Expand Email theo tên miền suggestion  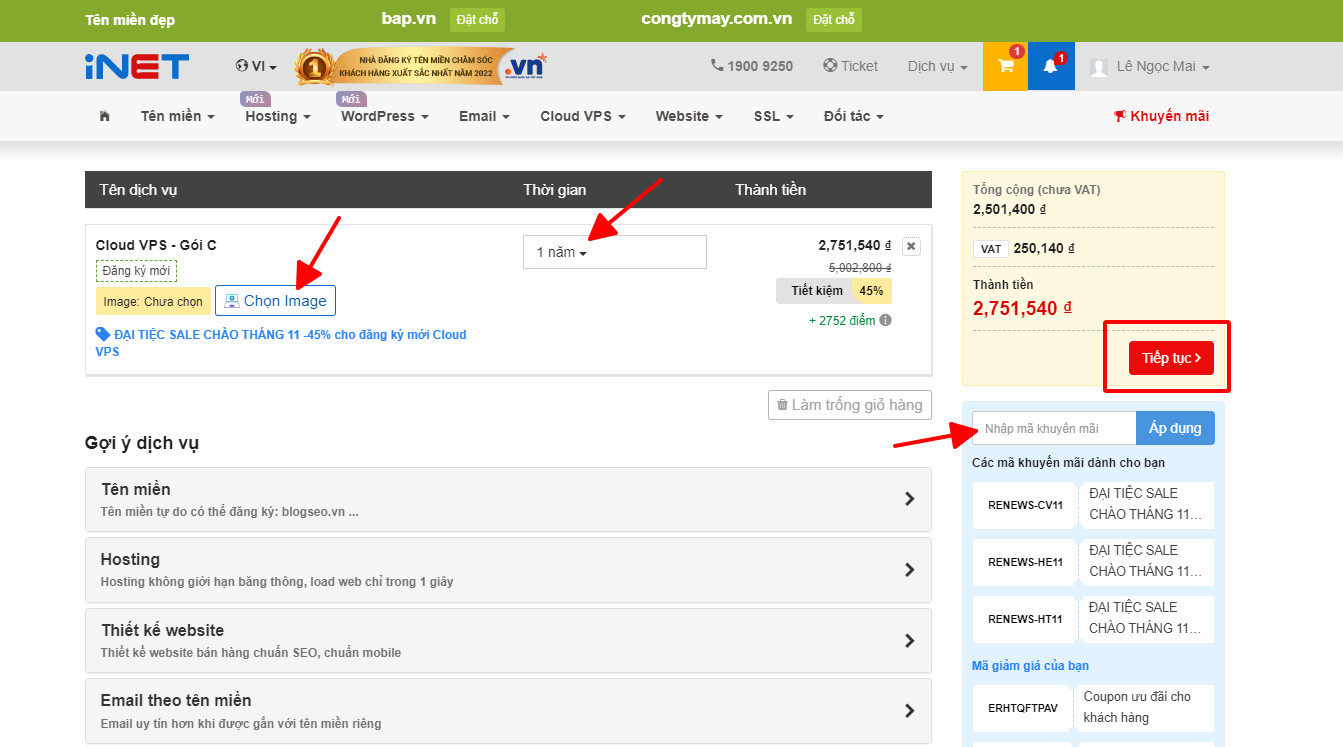(508, 711)
